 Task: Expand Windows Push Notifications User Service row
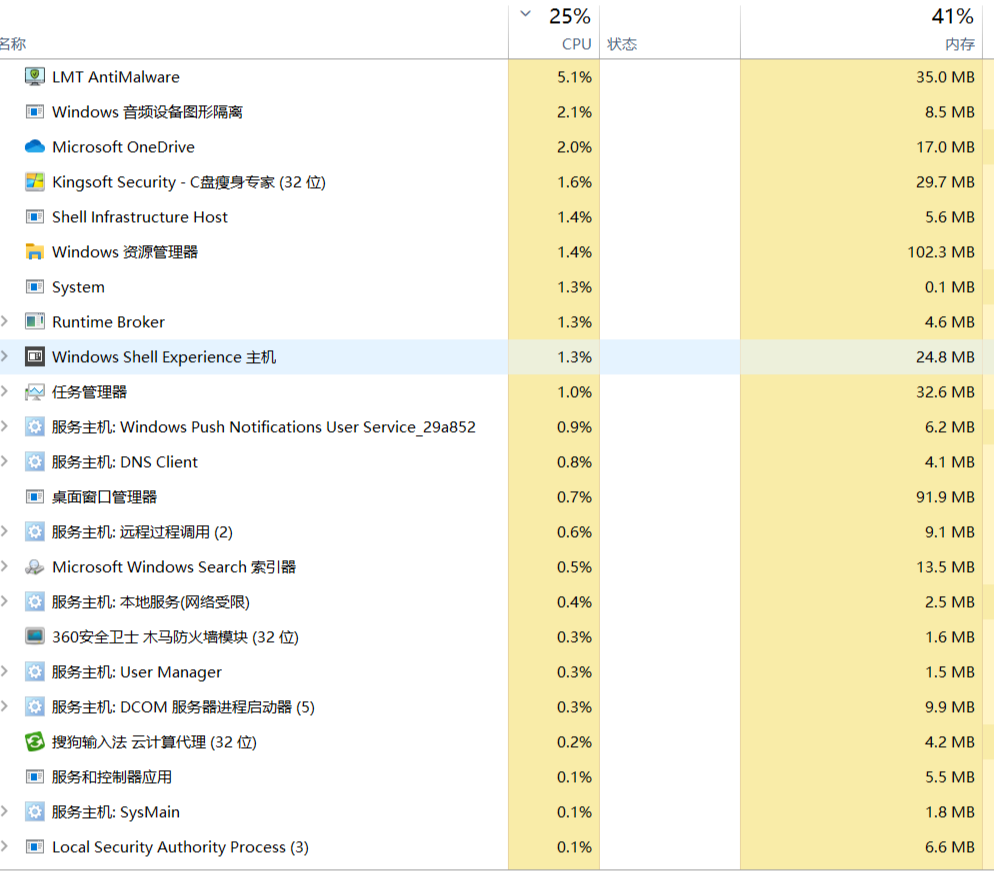pos(4,426)
